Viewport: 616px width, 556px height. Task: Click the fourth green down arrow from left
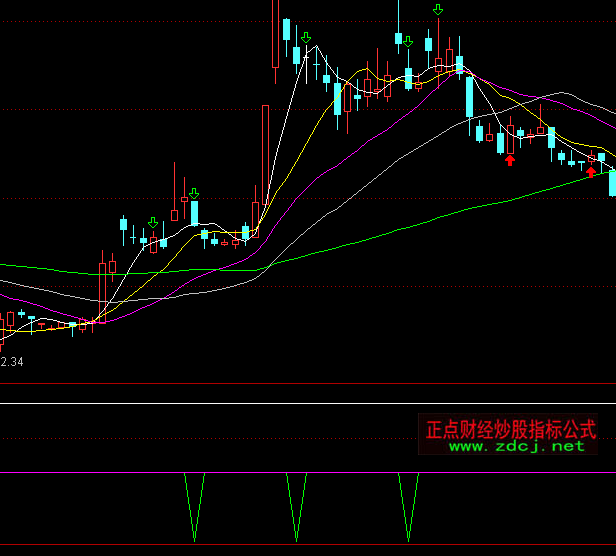click(408, 42)
